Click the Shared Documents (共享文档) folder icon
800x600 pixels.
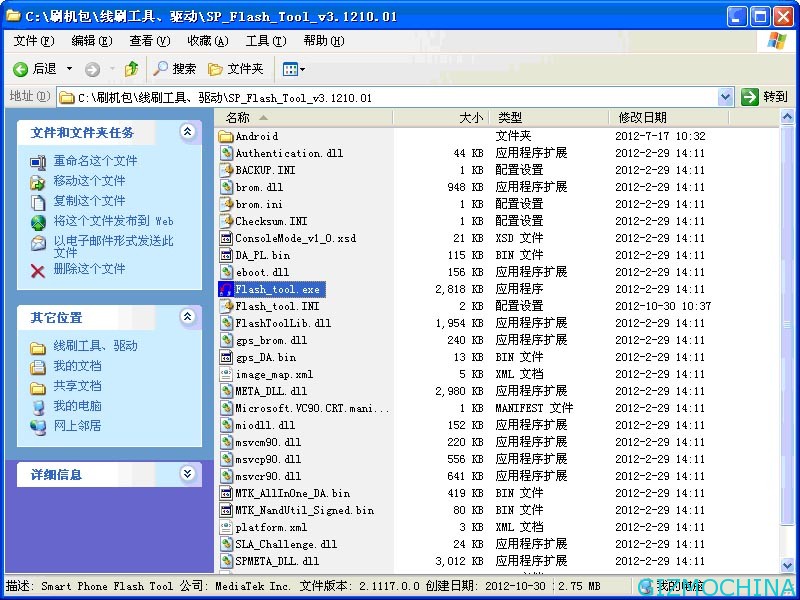pos(38,387)
